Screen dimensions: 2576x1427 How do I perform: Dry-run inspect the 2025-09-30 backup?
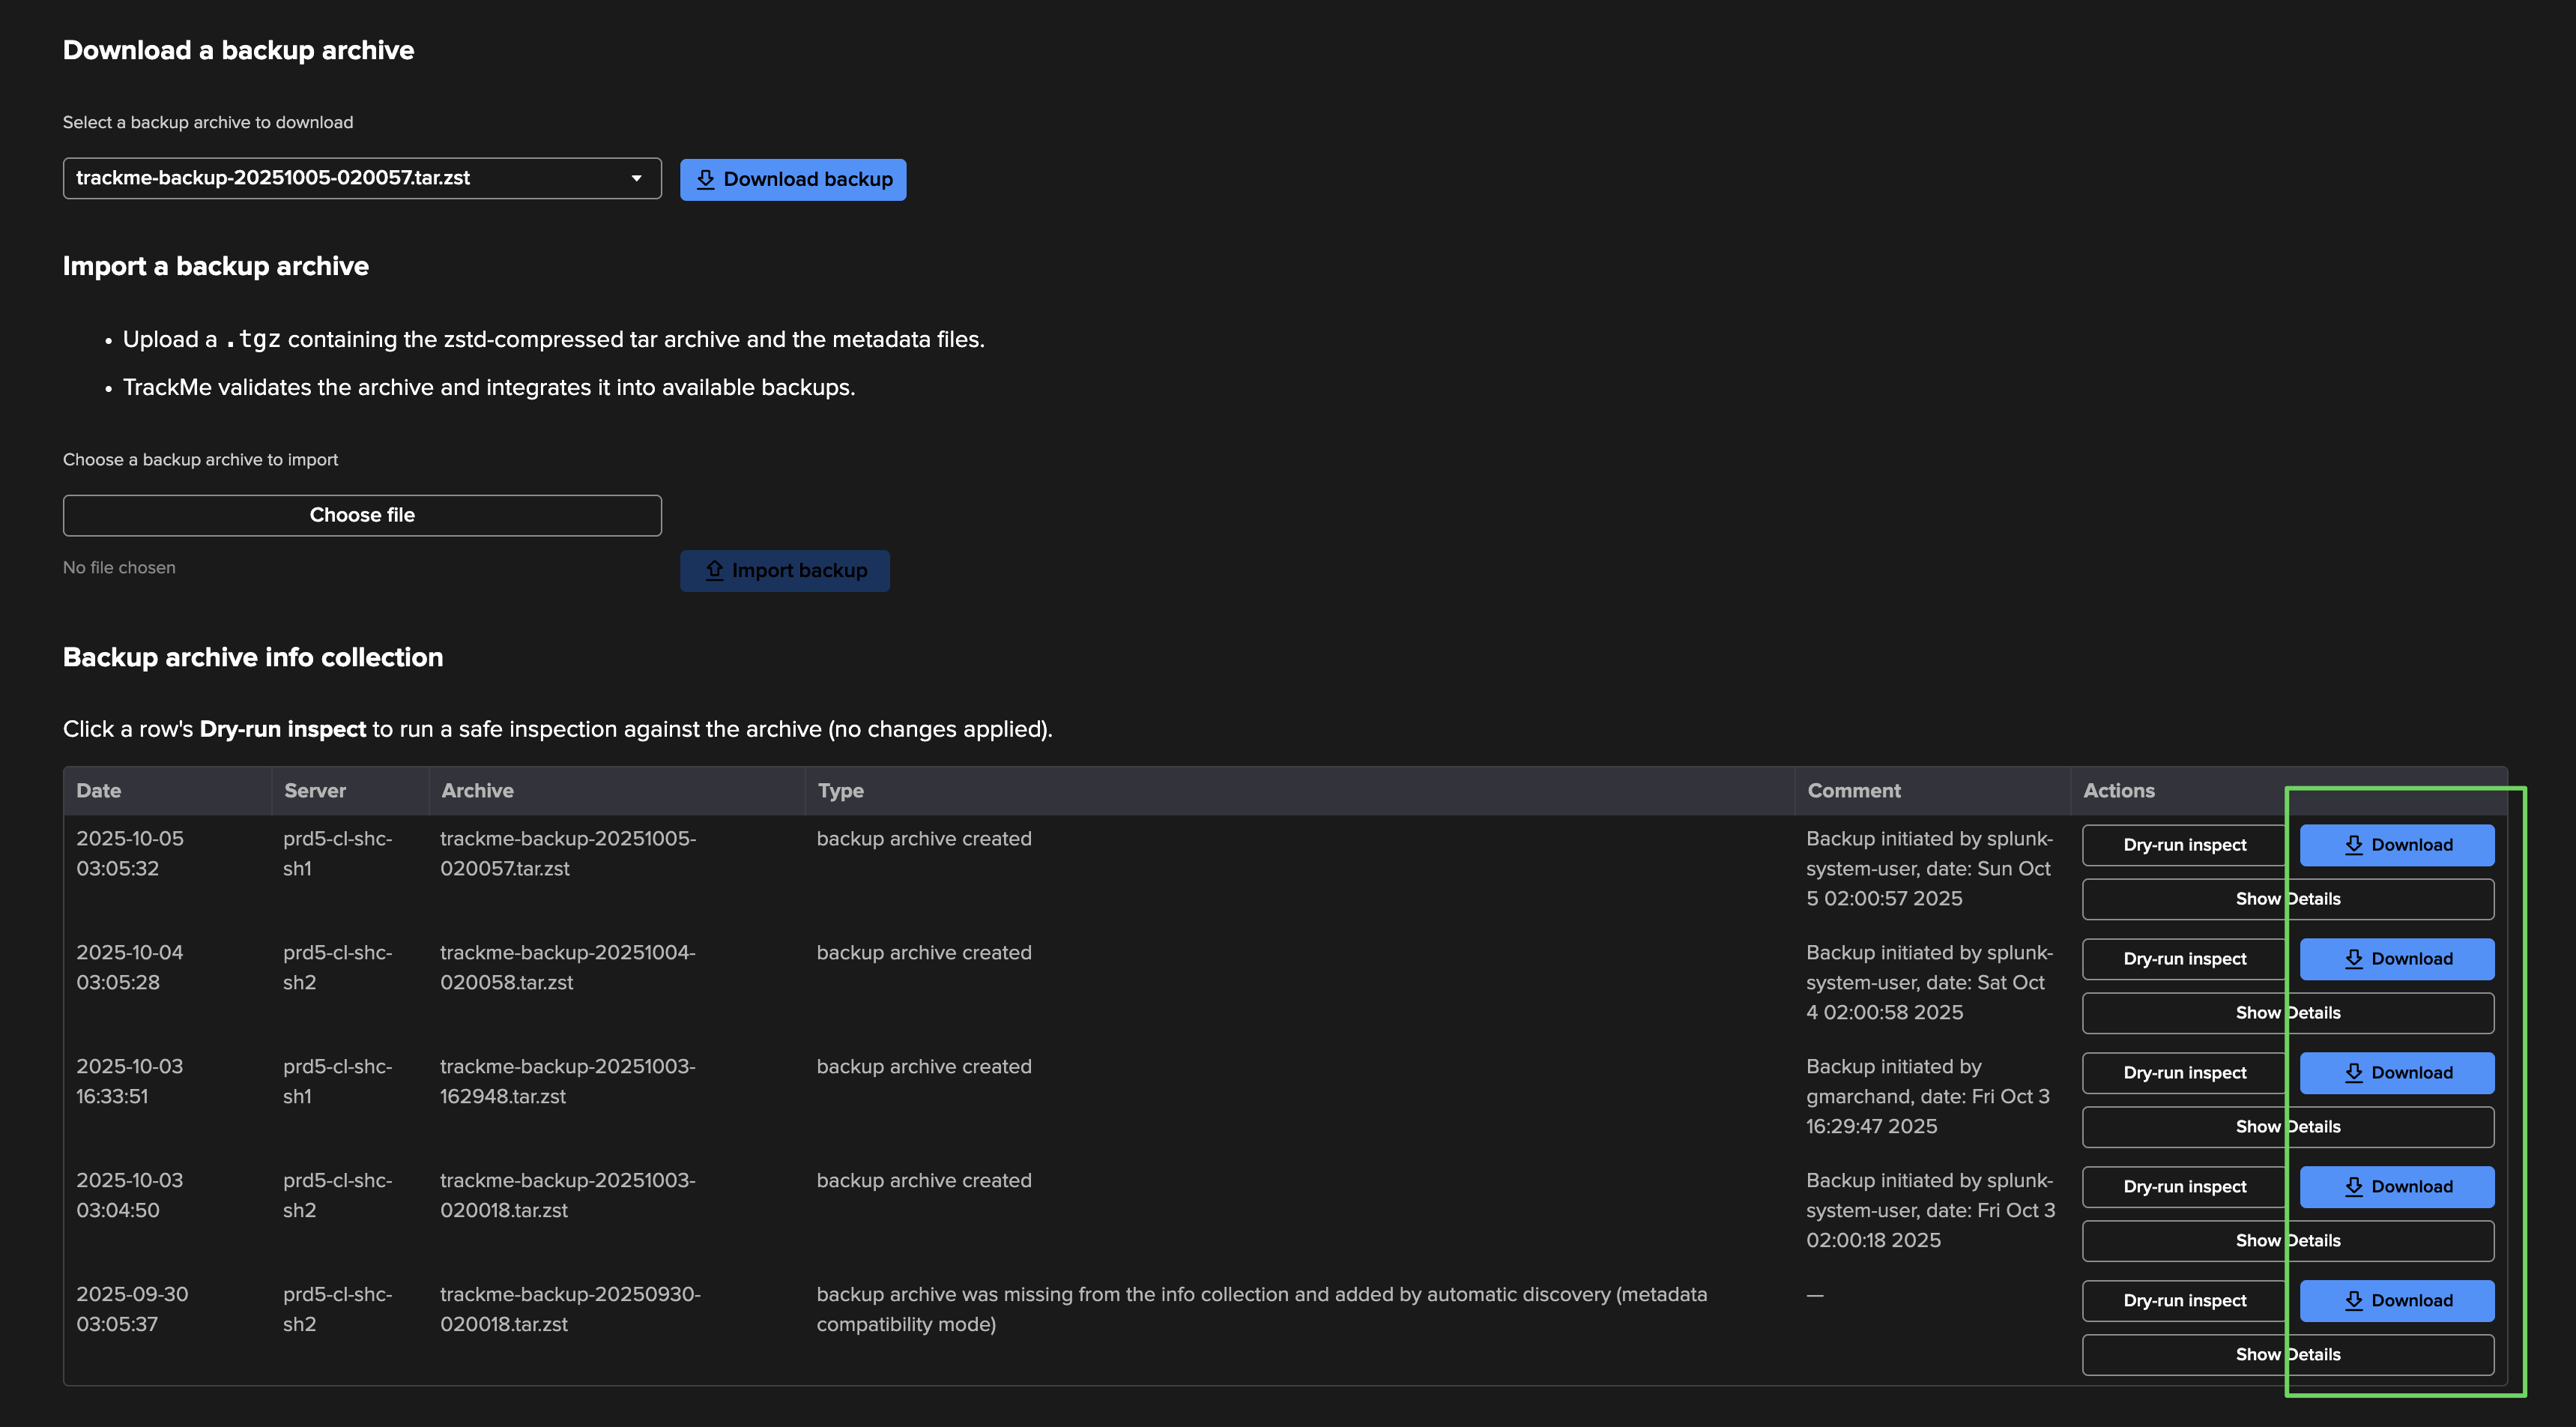pyautogui.click(x=2184, y=1301)
